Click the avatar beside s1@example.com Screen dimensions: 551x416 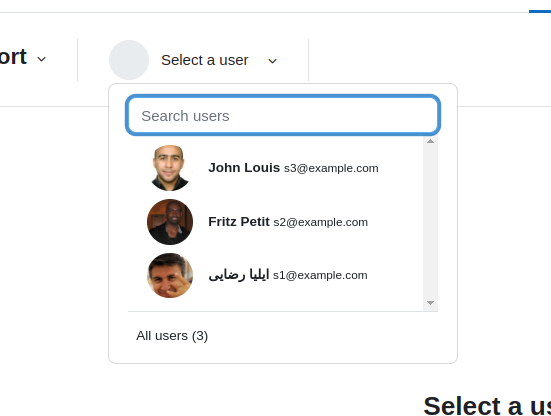pyautogui.click(x=170, y=275)
